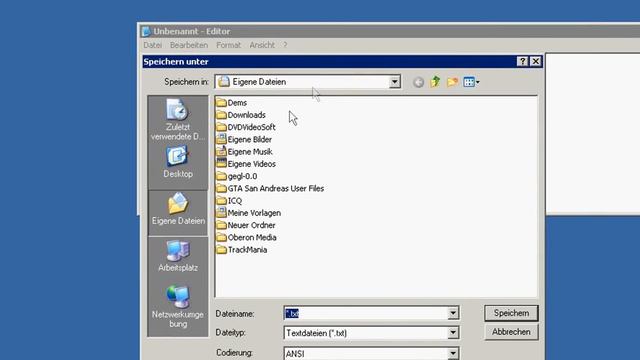Open the Format menu in Editor
Screen dimensions: 640x360
click(229, 45)
